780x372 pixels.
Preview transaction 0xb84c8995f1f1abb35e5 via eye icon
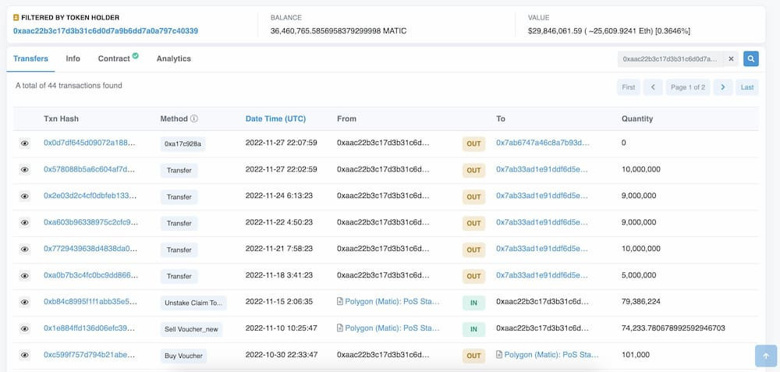point(25,302)
